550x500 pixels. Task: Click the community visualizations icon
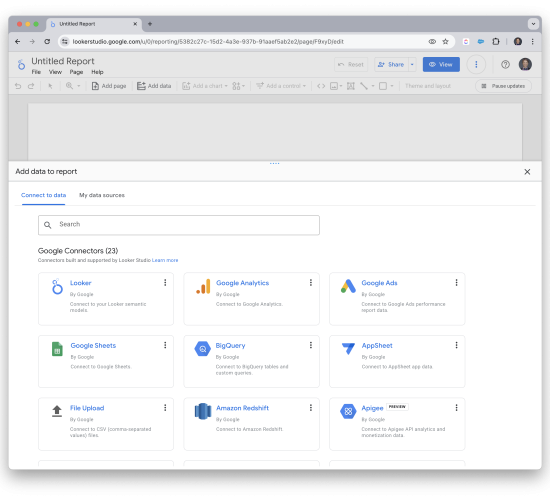point(236,86)
